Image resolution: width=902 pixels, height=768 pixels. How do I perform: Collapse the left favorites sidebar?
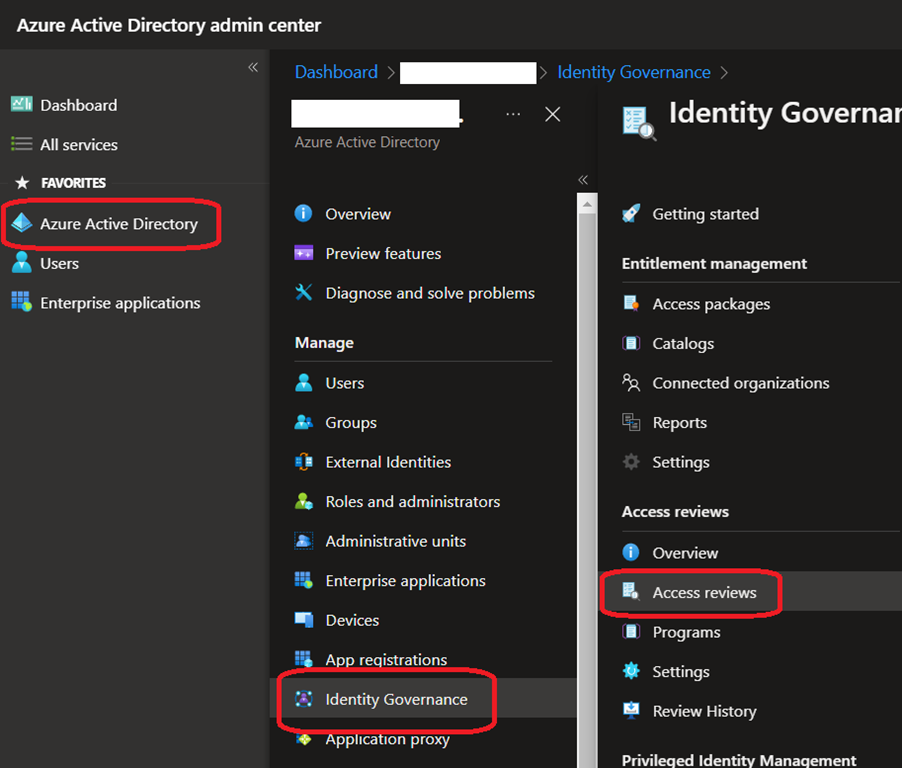tap(253, 68)
